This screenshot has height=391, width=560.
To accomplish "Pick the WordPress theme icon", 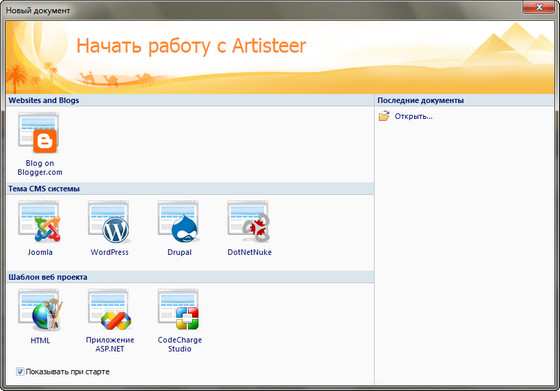I will point(109,221).
